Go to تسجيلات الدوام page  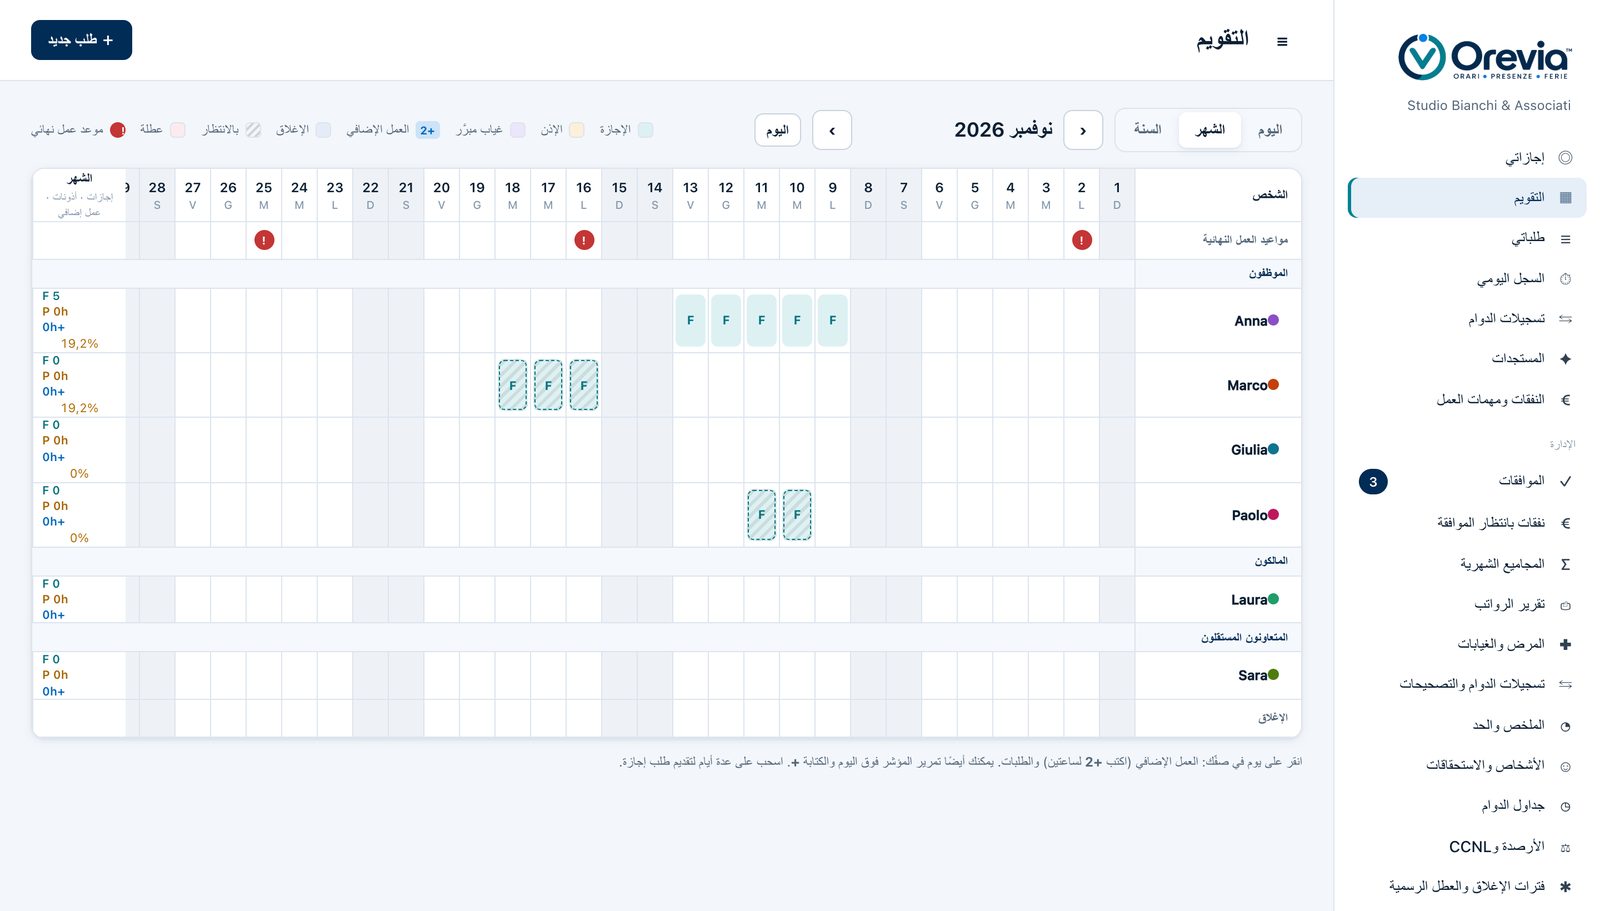tap(1467, 319)
